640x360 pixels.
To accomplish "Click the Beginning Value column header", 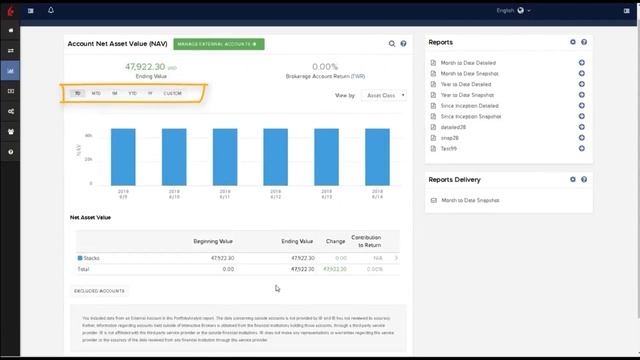I will (x=213, y=241).
